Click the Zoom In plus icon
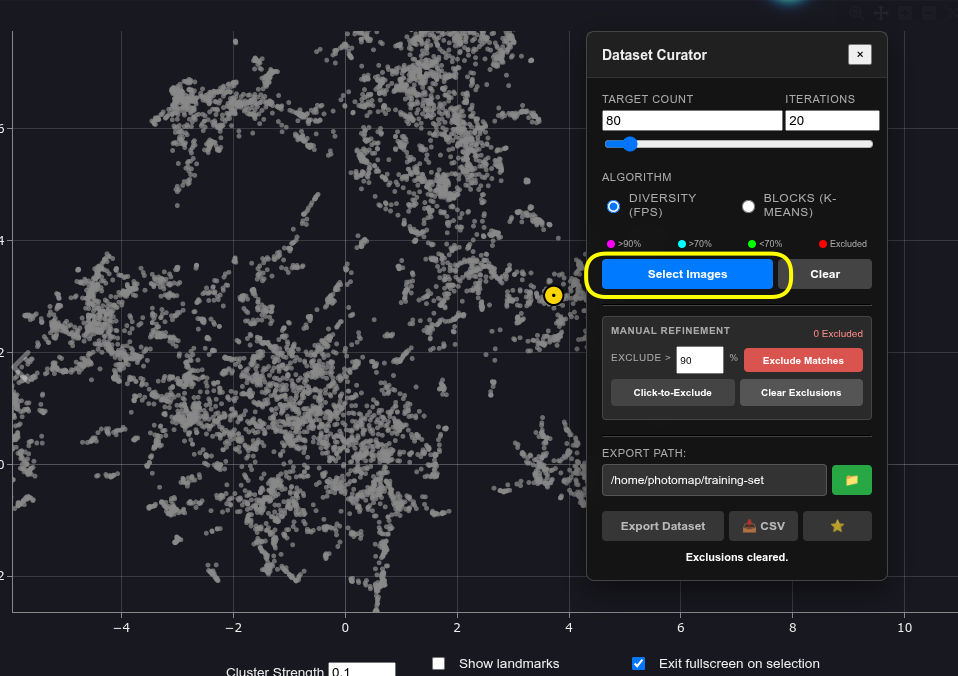Viewport: 958px width, 676px height. pos(905,13)
